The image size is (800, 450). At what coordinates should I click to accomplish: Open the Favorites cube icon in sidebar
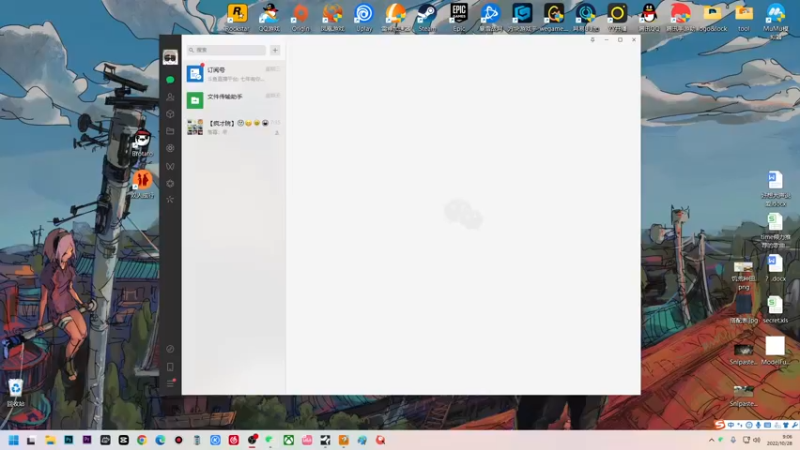coord(170,114)
